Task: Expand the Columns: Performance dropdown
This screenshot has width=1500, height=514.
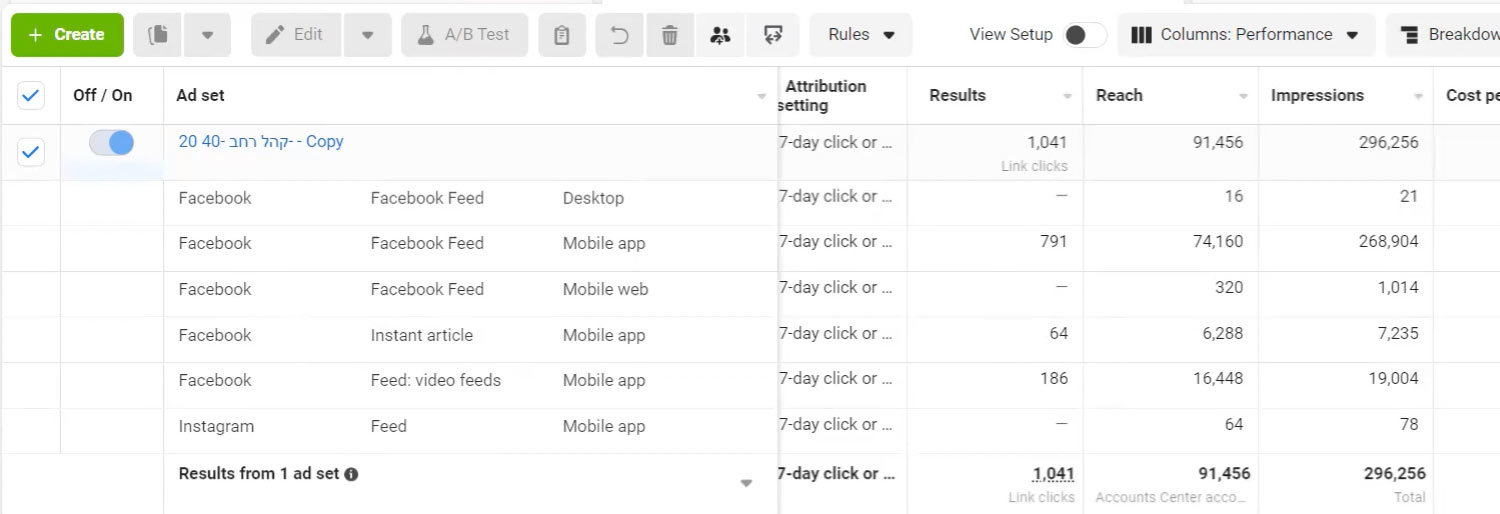Action: [1245, 35]
